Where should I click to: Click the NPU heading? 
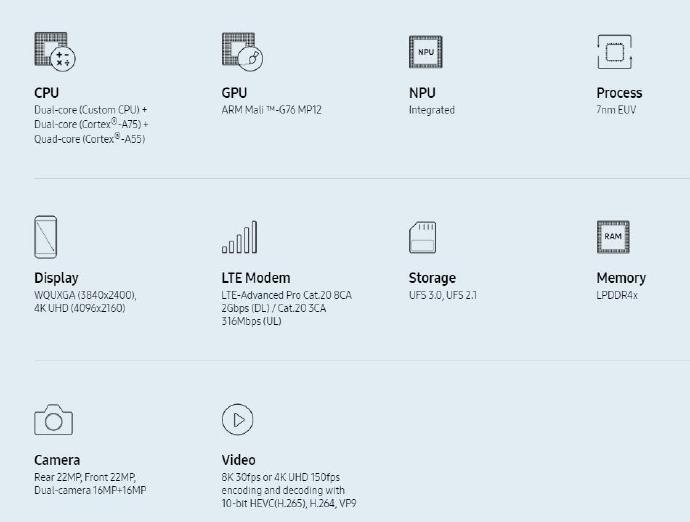(x=422, y=93)
